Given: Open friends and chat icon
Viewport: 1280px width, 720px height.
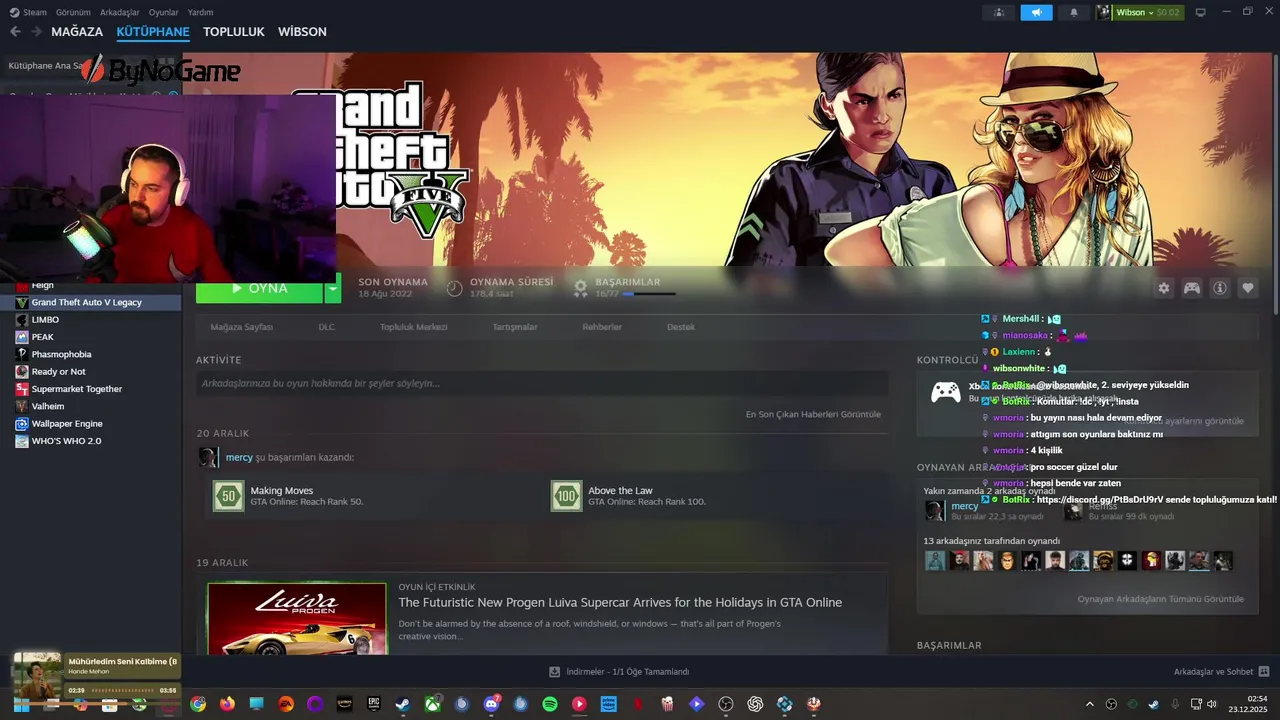Looking at the screenshot, I should (1264, 672).
